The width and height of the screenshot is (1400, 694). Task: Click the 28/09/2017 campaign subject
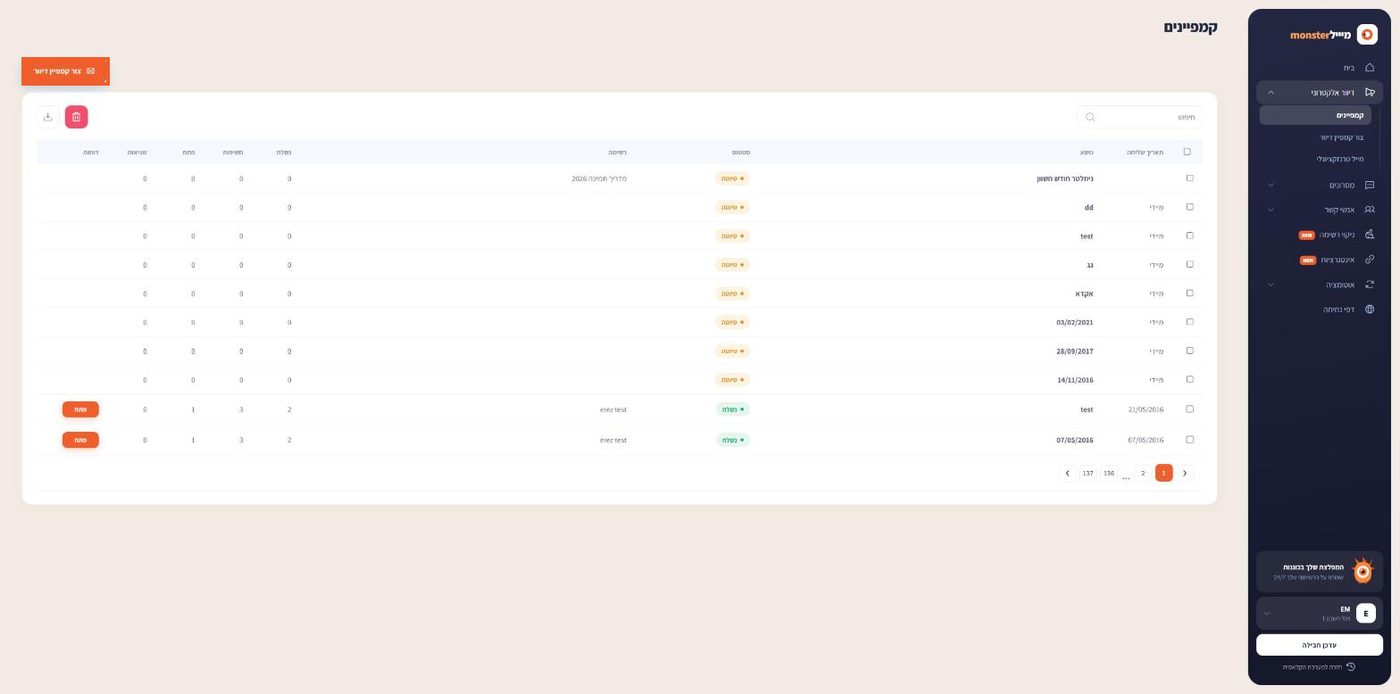click(1075, 351)
